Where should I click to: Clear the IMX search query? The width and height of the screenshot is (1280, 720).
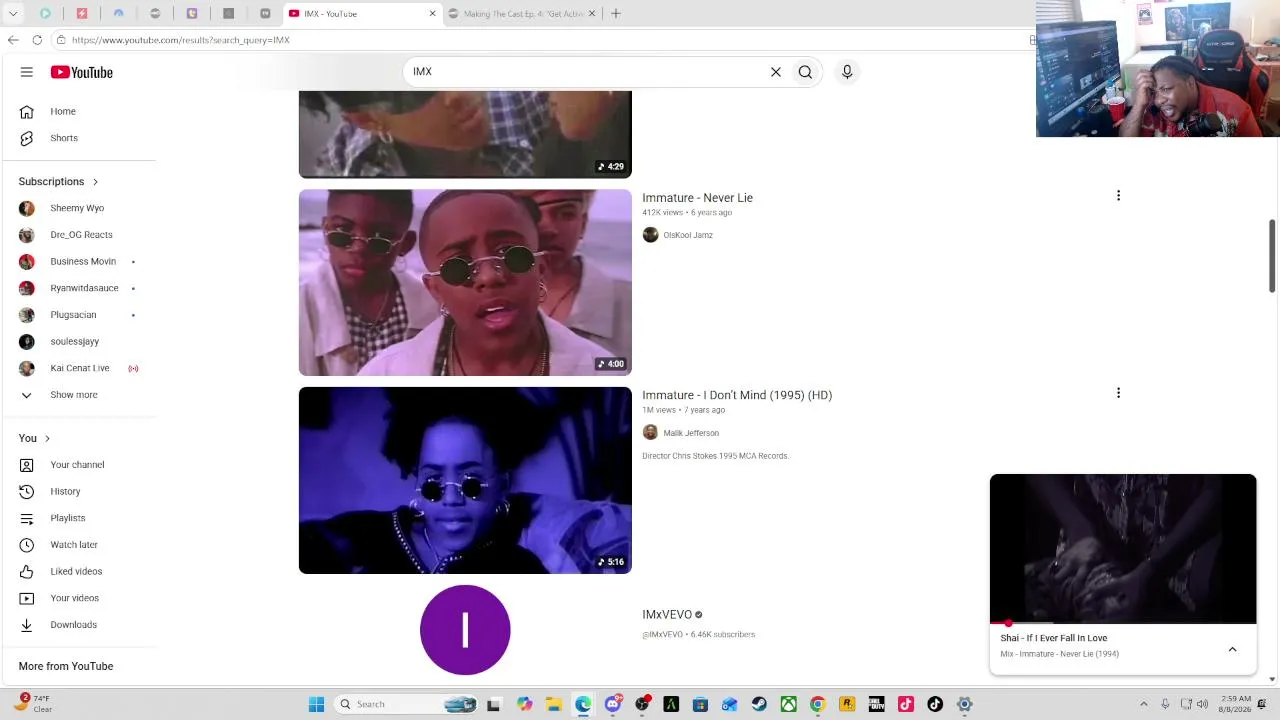click(775, 72)
